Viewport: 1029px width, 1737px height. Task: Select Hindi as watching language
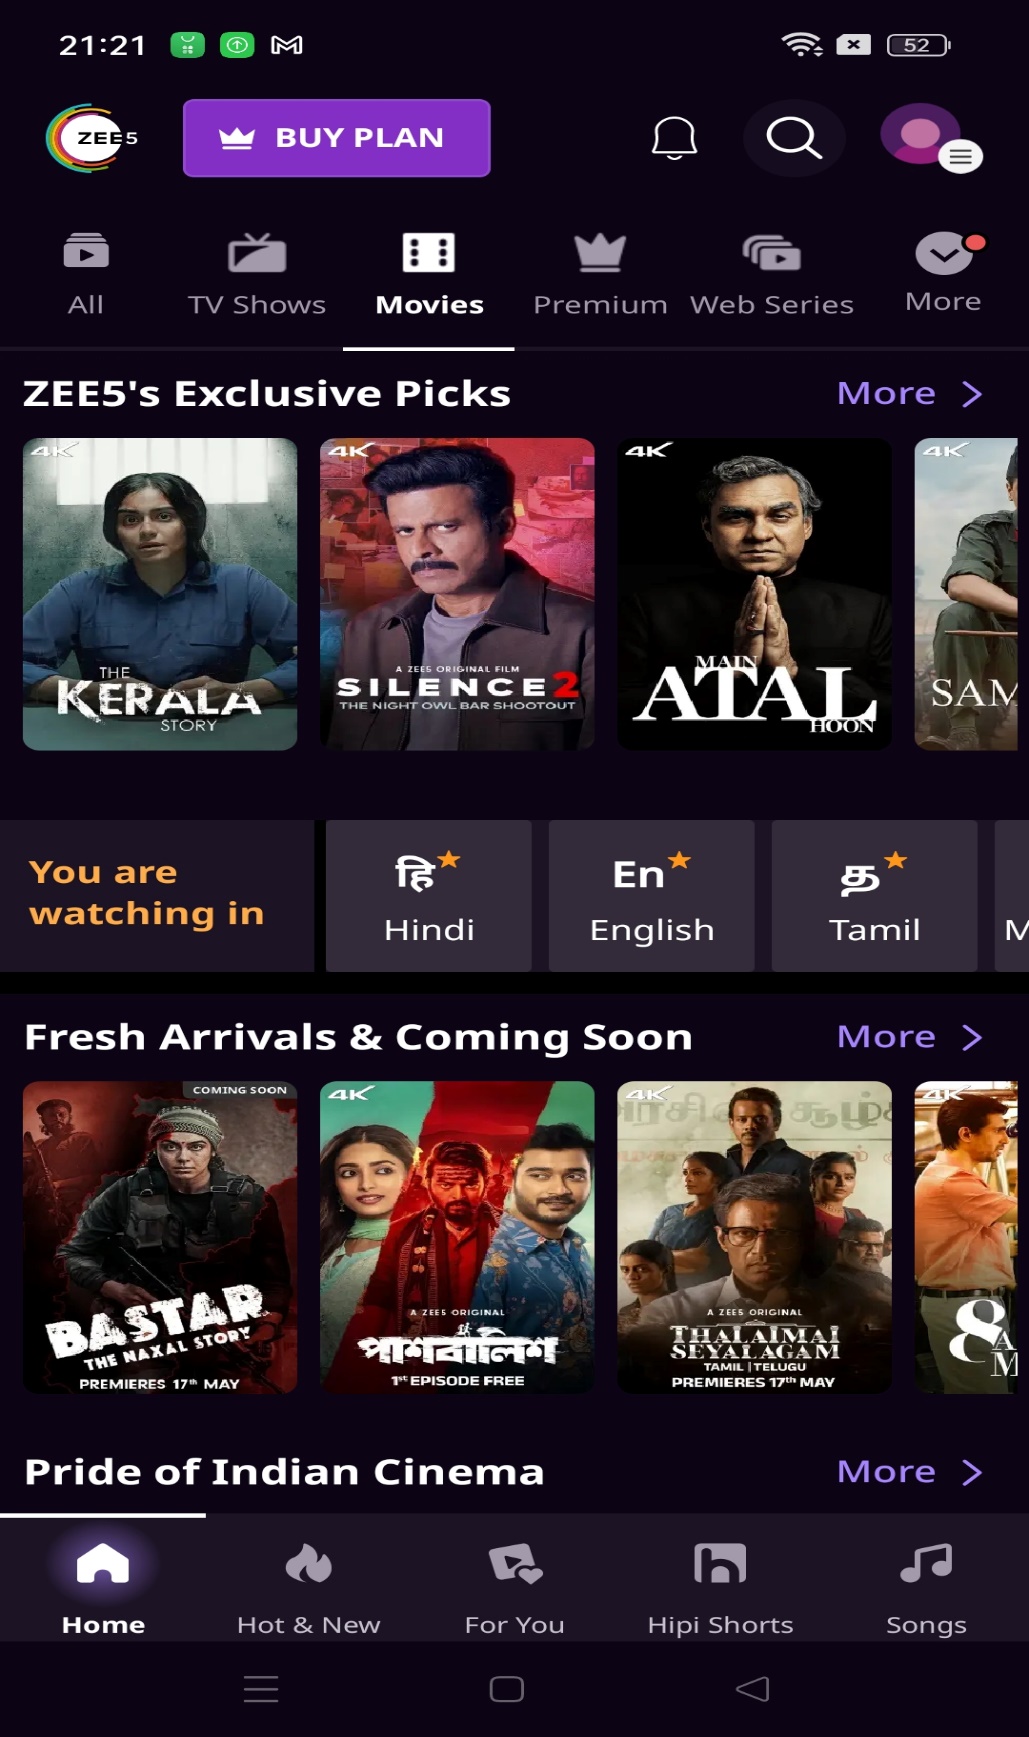429,896
